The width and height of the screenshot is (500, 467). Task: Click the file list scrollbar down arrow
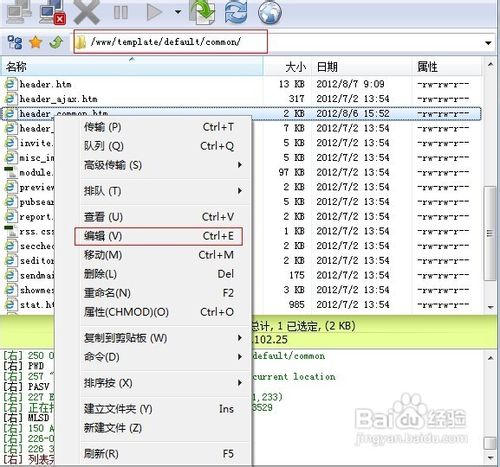490,307
